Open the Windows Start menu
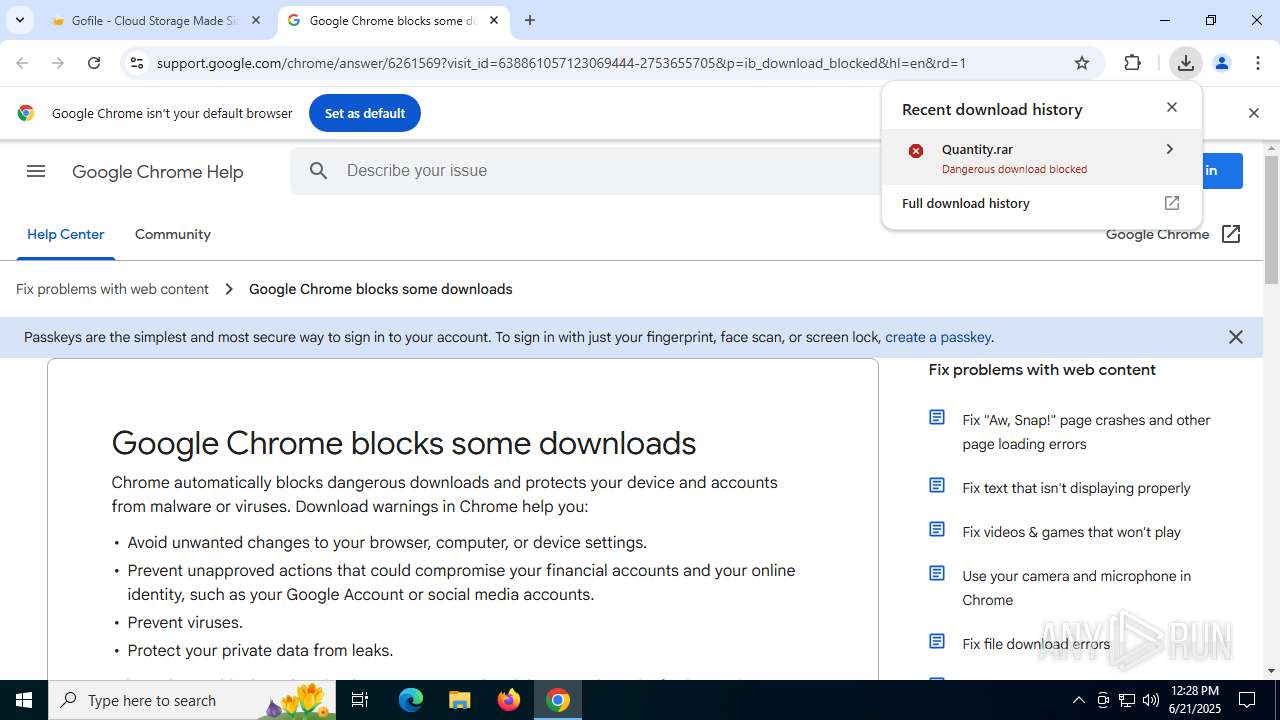The image size is (1280, 720). 24,700
